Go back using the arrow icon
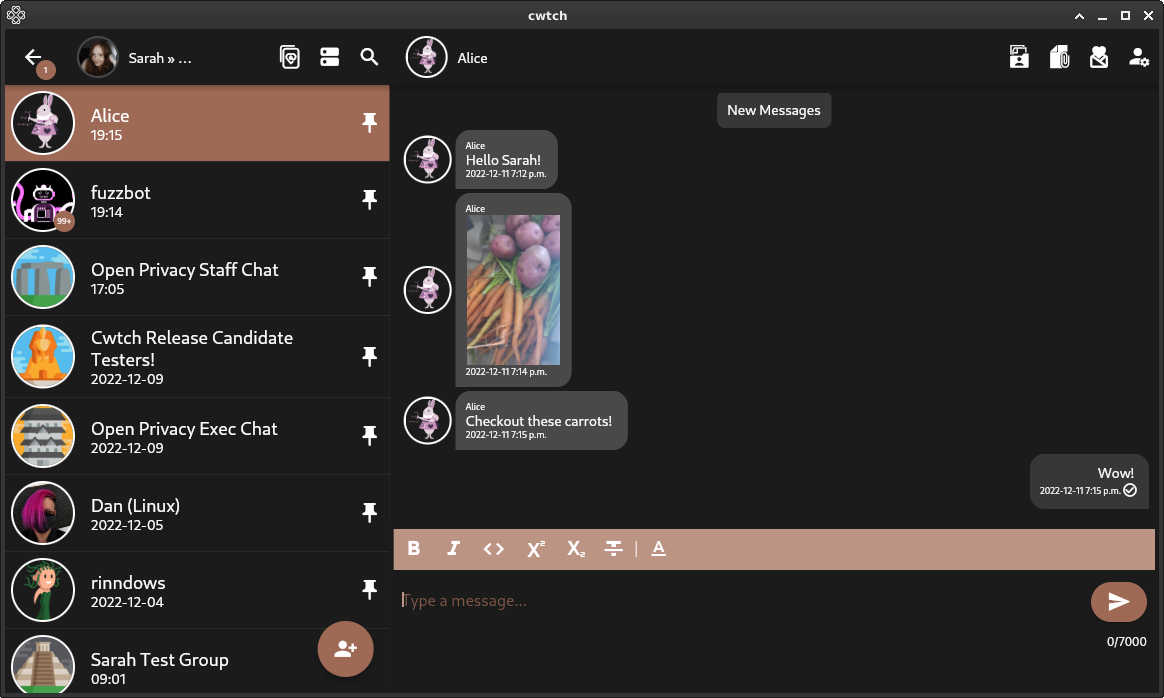 coord(33,57)
